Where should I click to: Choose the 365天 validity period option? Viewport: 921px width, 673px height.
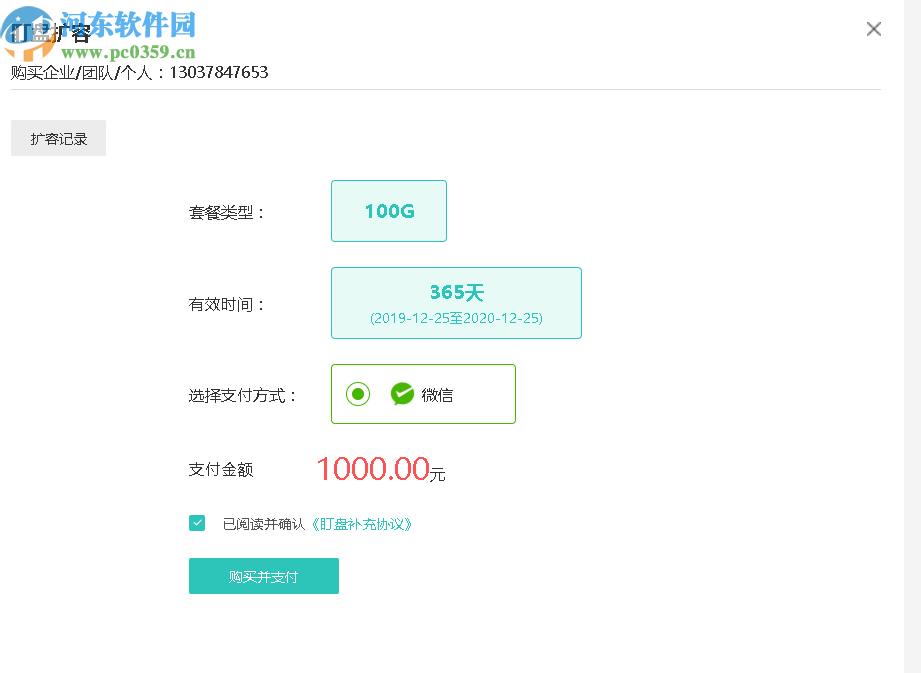click(x=456, y=303)
